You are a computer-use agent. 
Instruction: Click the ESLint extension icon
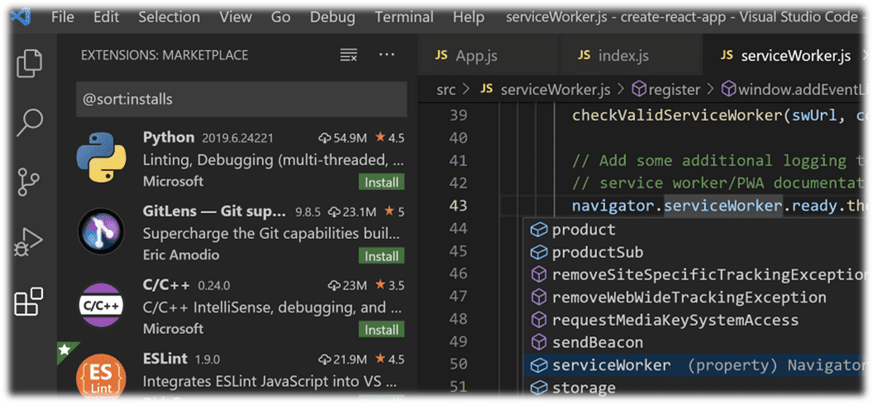[x=100, y=376]
